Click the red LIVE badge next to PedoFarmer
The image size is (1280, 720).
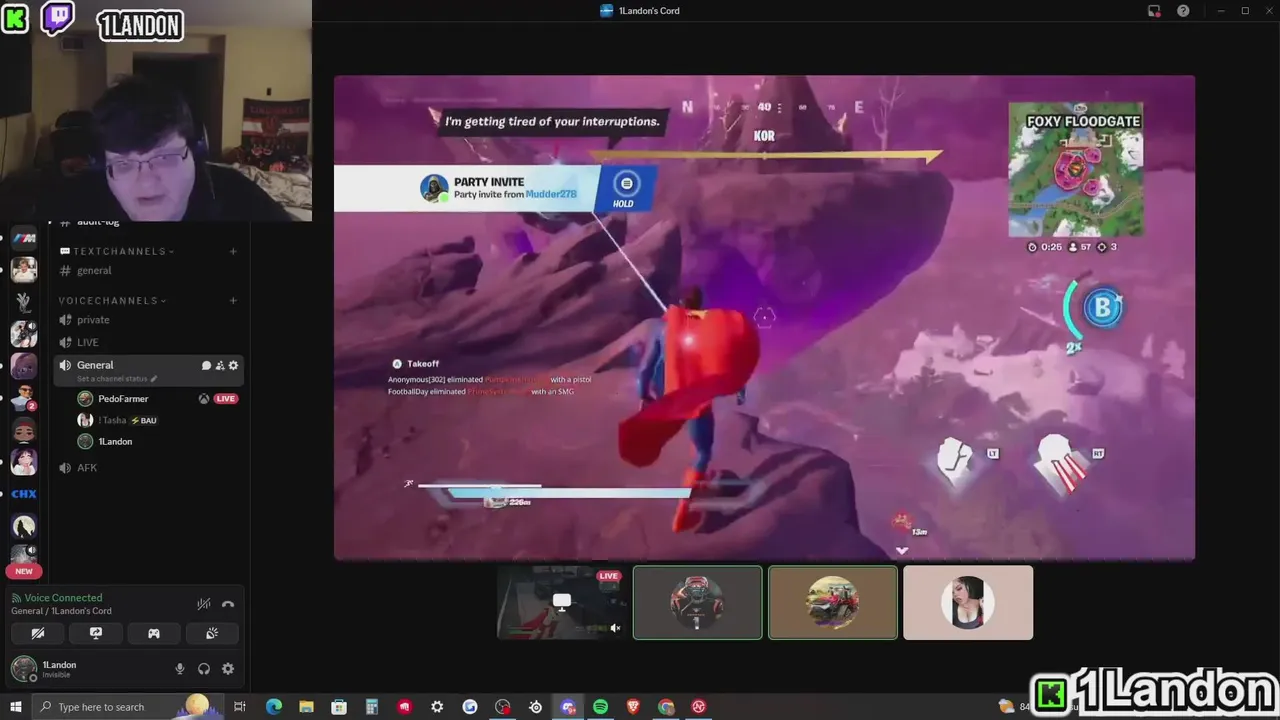pos(226,399)
